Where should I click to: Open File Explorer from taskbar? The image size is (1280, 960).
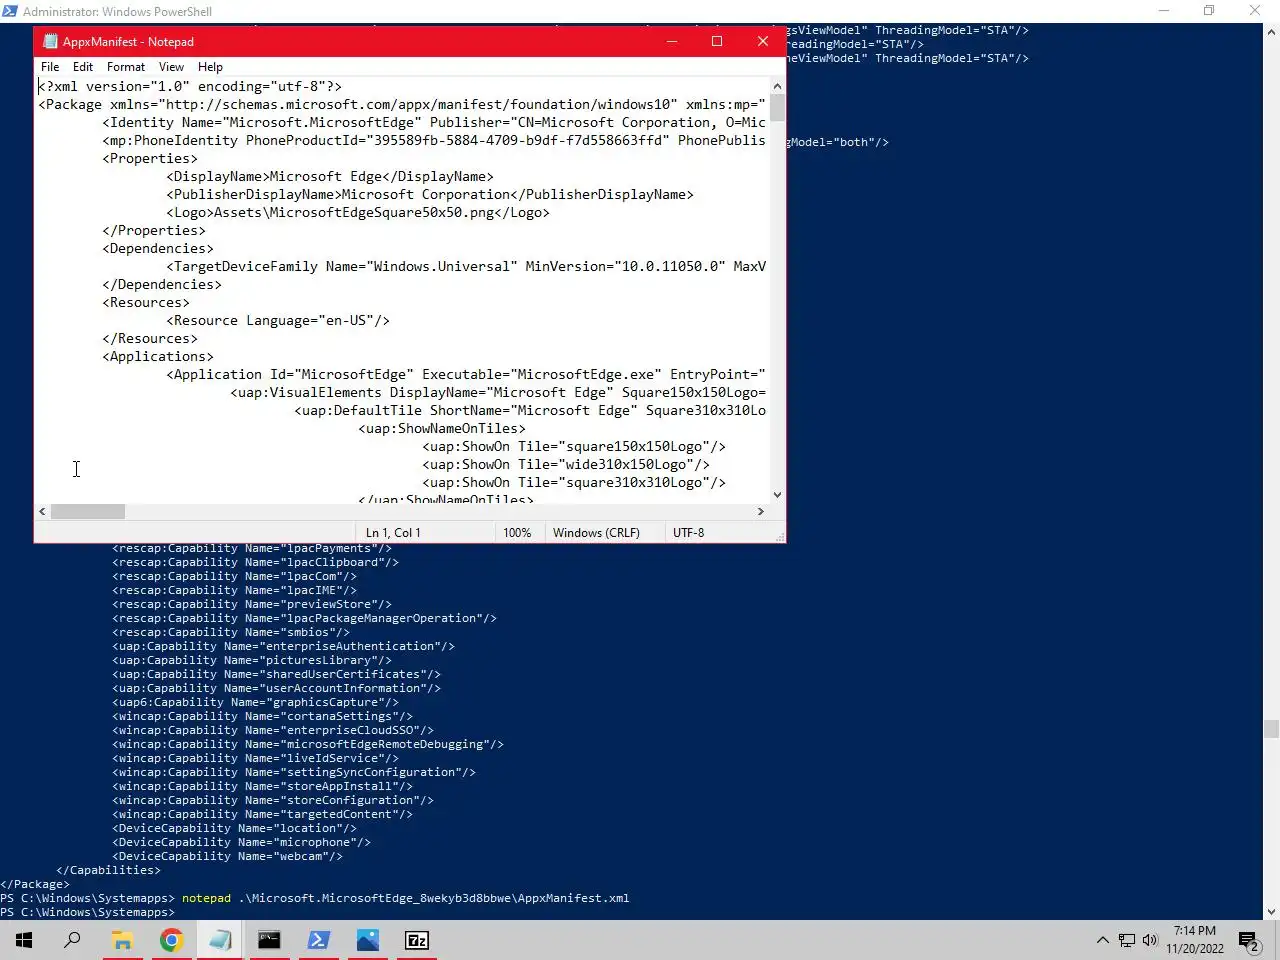tap(122, 940)
